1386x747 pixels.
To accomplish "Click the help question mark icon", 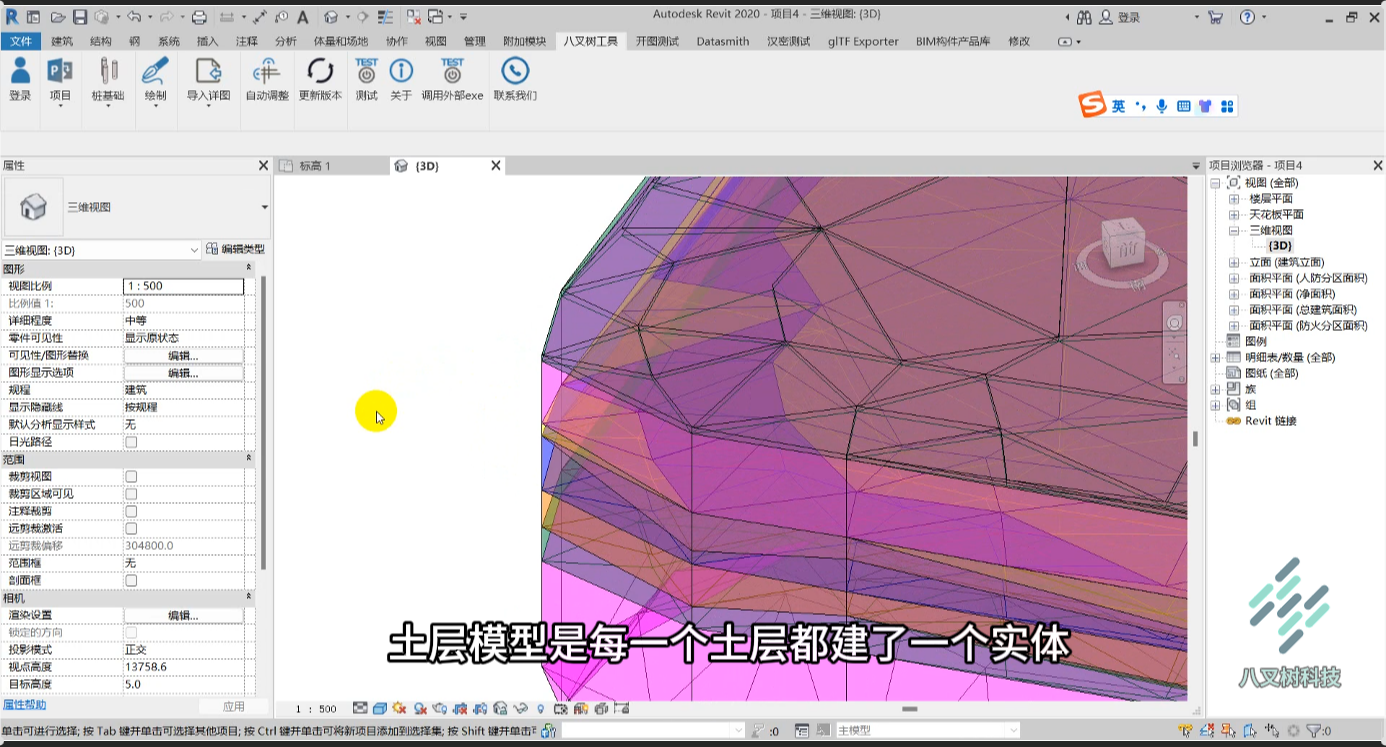I will click(1247, 17).
